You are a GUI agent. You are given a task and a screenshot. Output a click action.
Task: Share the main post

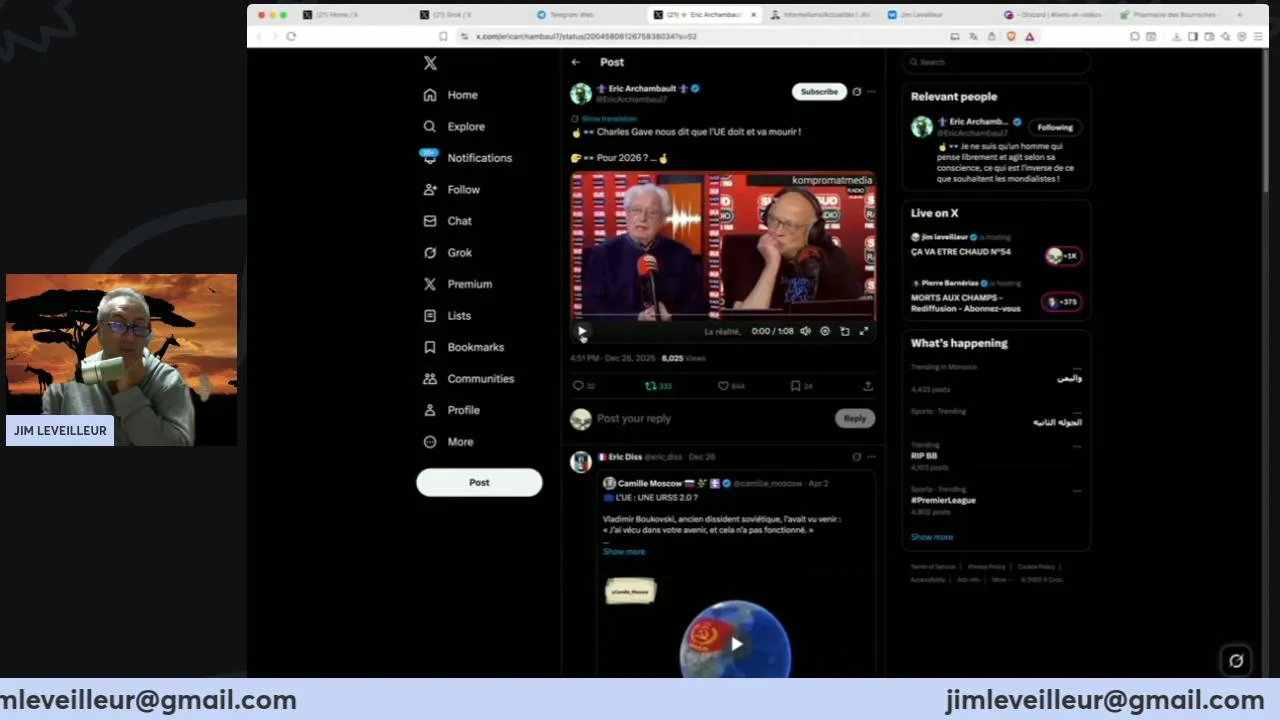tap(868, 386)
